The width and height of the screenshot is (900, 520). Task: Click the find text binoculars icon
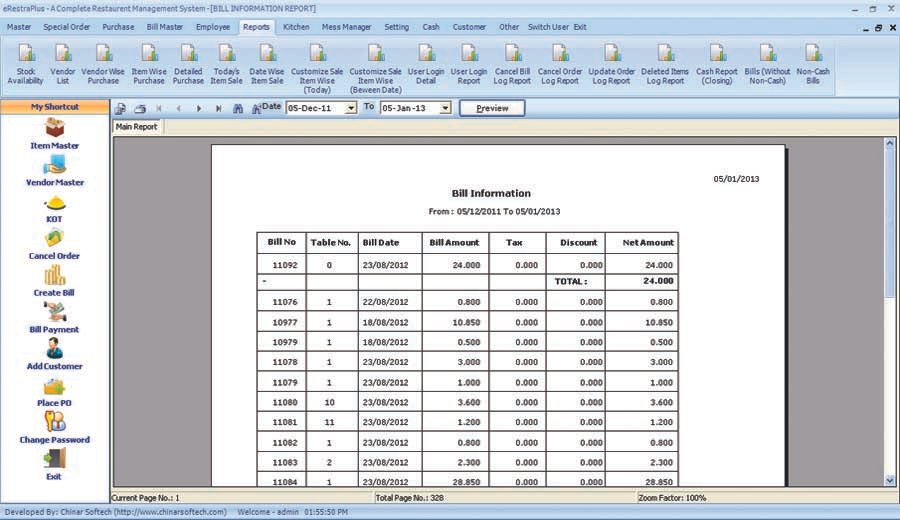click(x=238, y=108)
